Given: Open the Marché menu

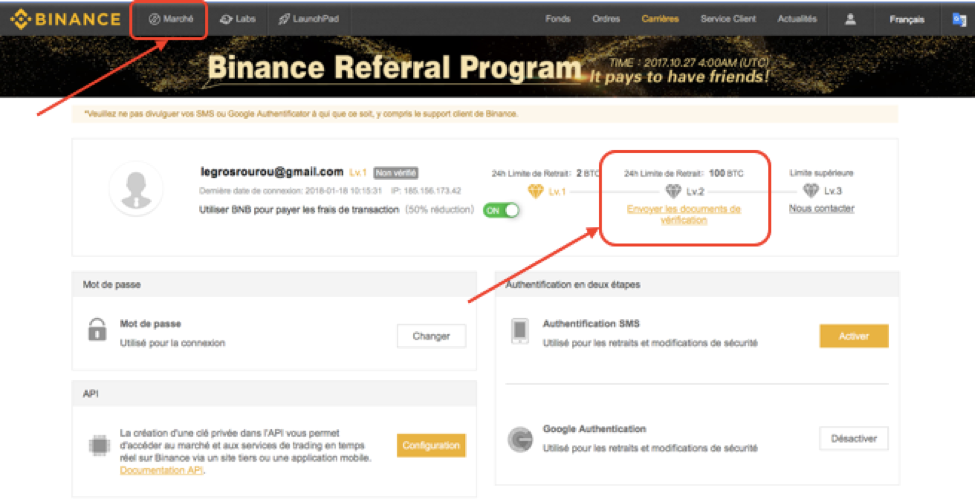Looking at the screenshot, I should [171, 19].
